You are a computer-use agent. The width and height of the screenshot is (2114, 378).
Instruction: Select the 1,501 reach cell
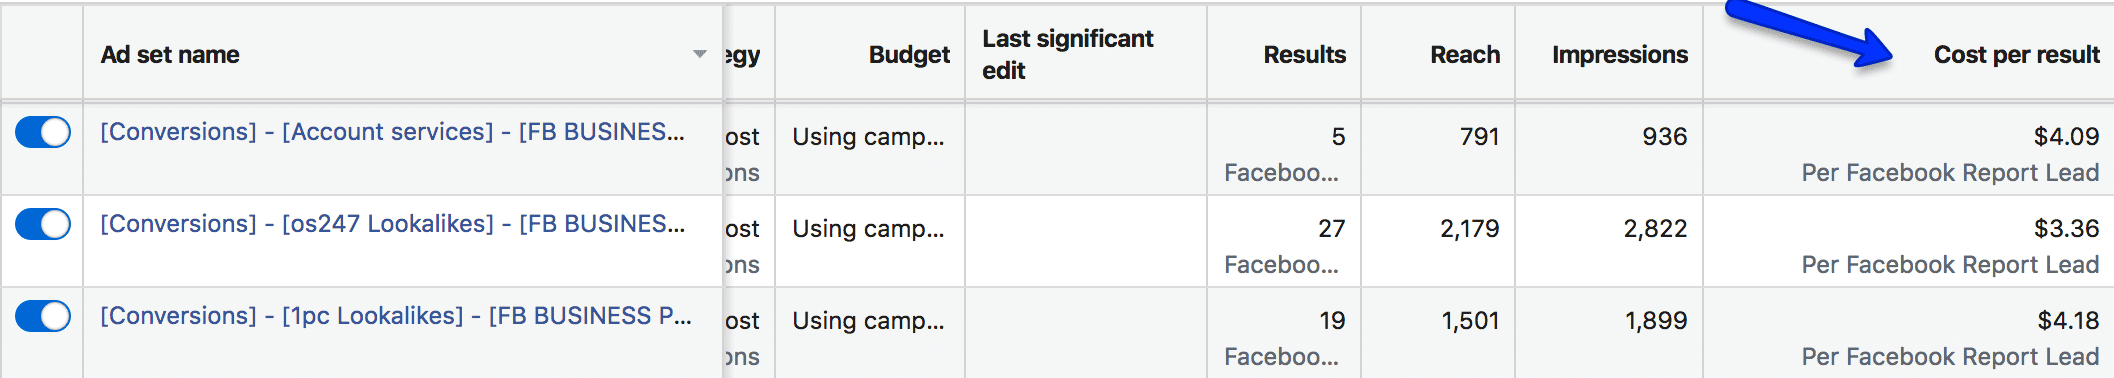(1470, 321)
